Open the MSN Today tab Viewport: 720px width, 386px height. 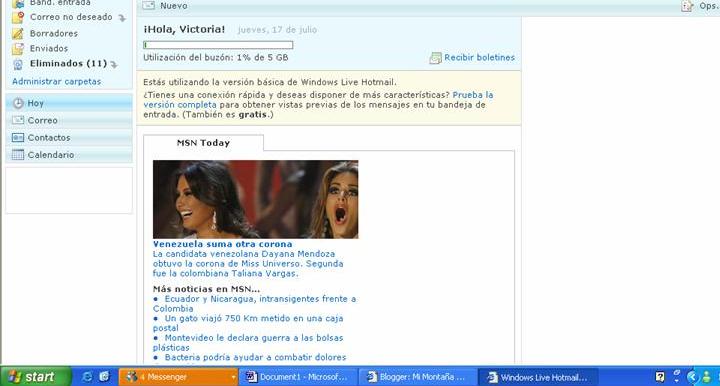click(203, 143)
